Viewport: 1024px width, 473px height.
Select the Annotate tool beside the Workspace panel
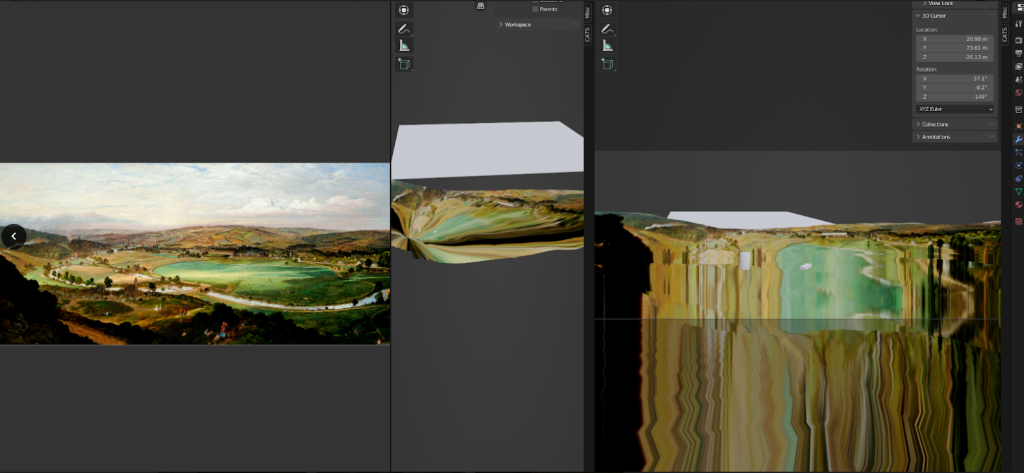click(404, 29)
